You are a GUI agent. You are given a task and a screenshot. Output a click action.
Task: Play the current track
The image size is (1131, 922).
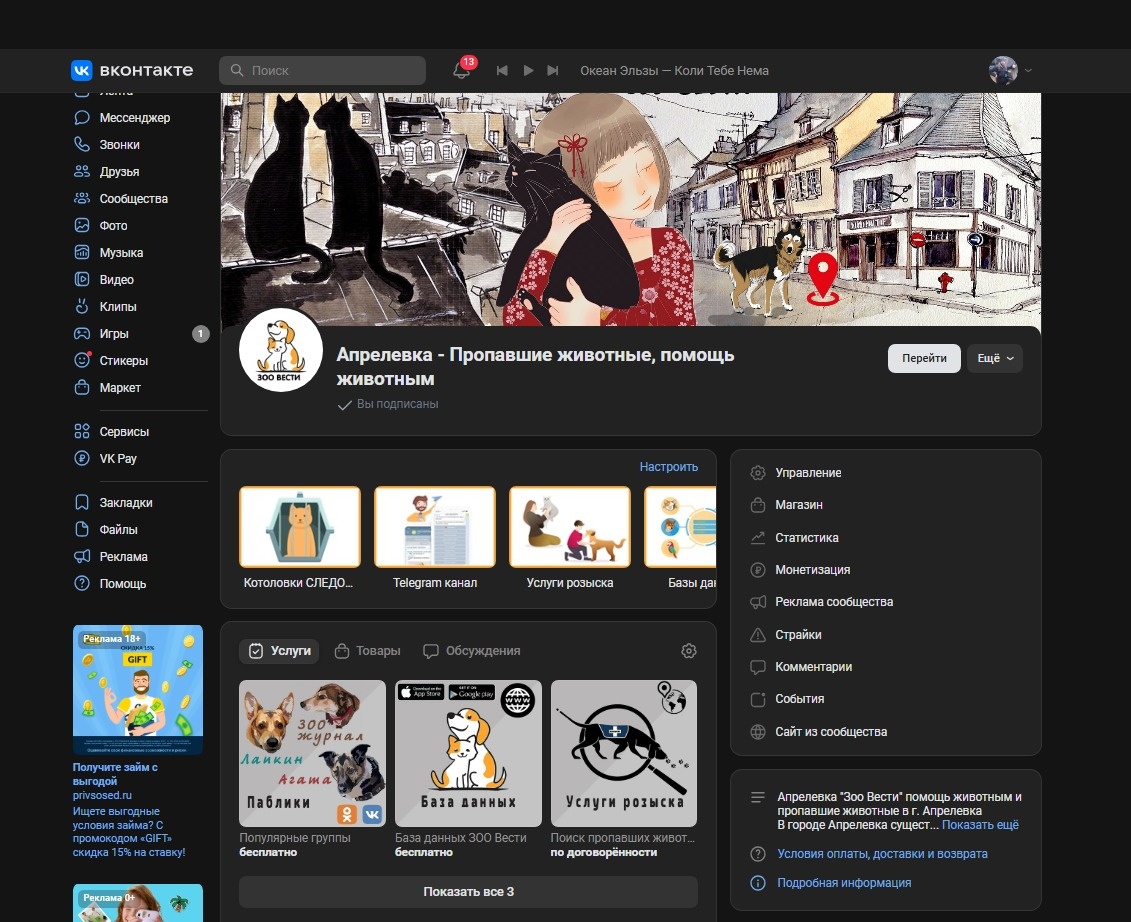pos(528,71)
